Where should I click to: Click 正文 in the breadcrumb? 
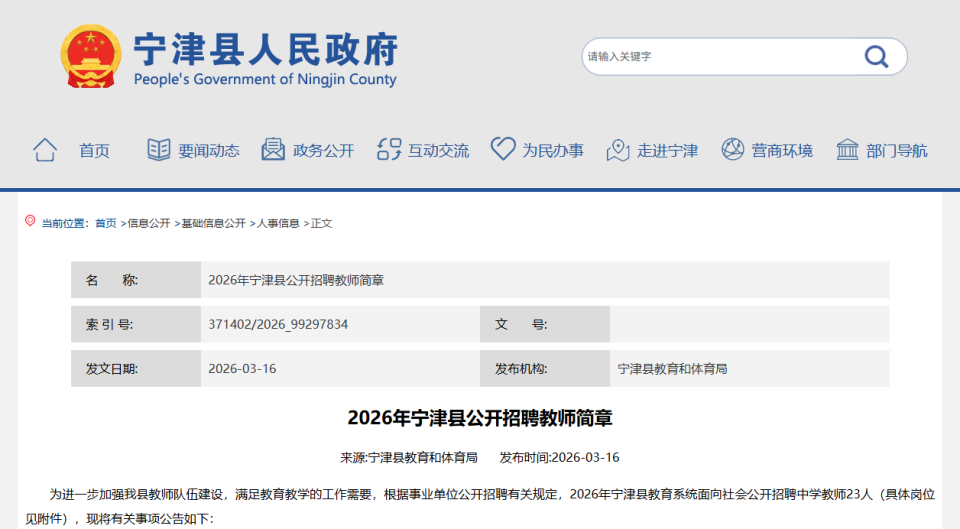[321, 223]
